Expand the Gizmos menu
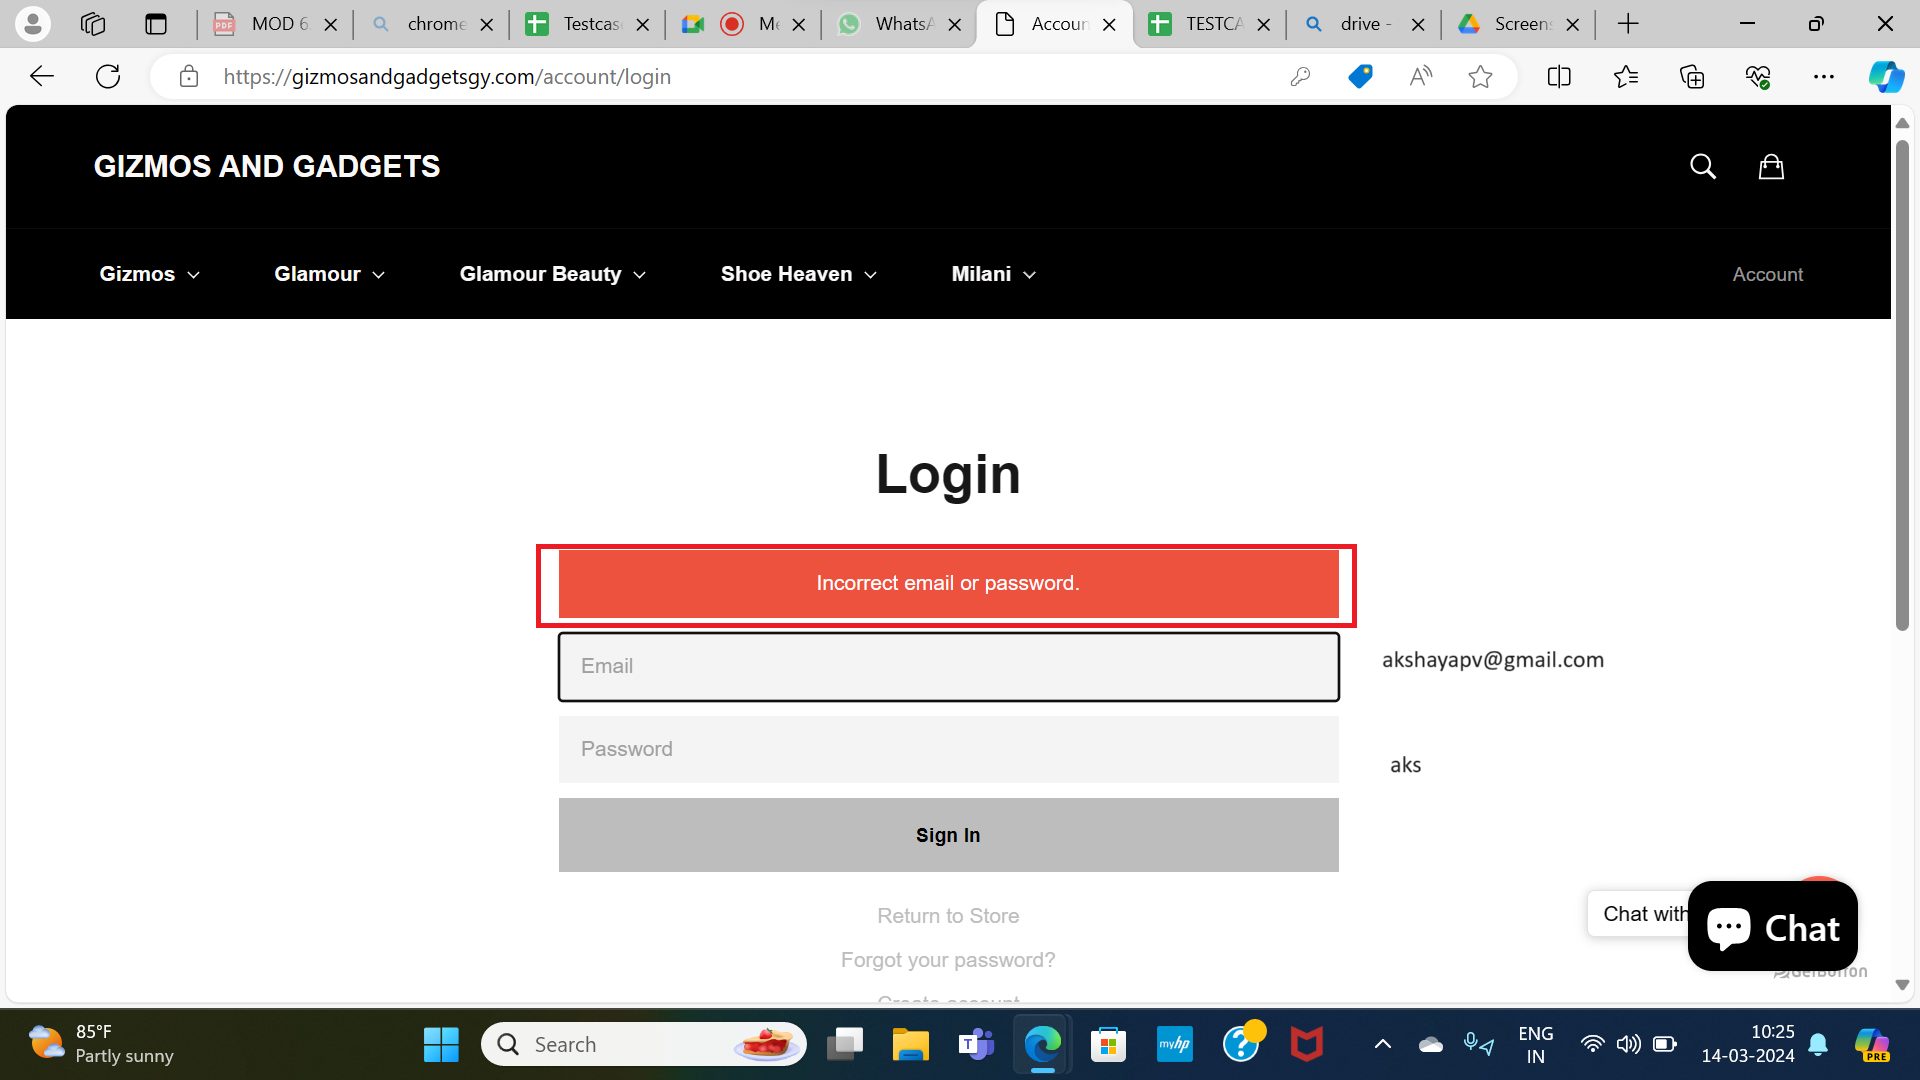Viewport: 1920px width, 1080px height. (x=149, y=274)
